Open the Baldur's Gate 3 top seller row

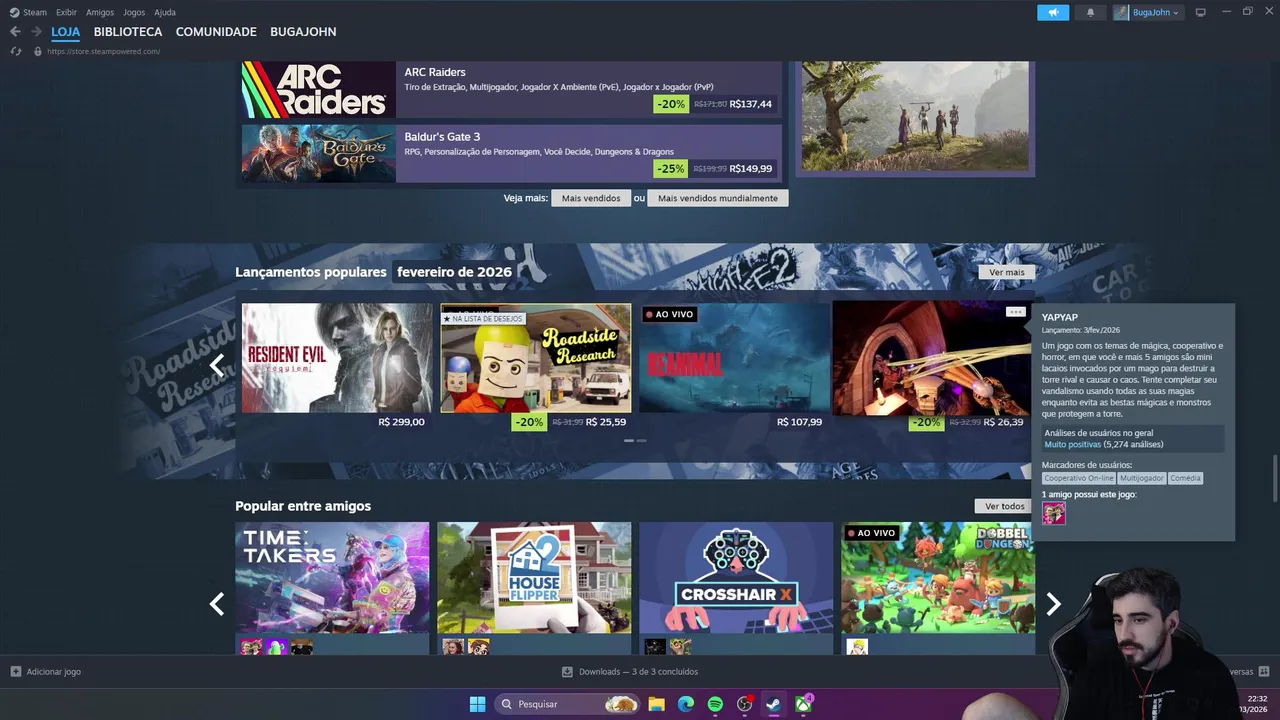point(512,153)
